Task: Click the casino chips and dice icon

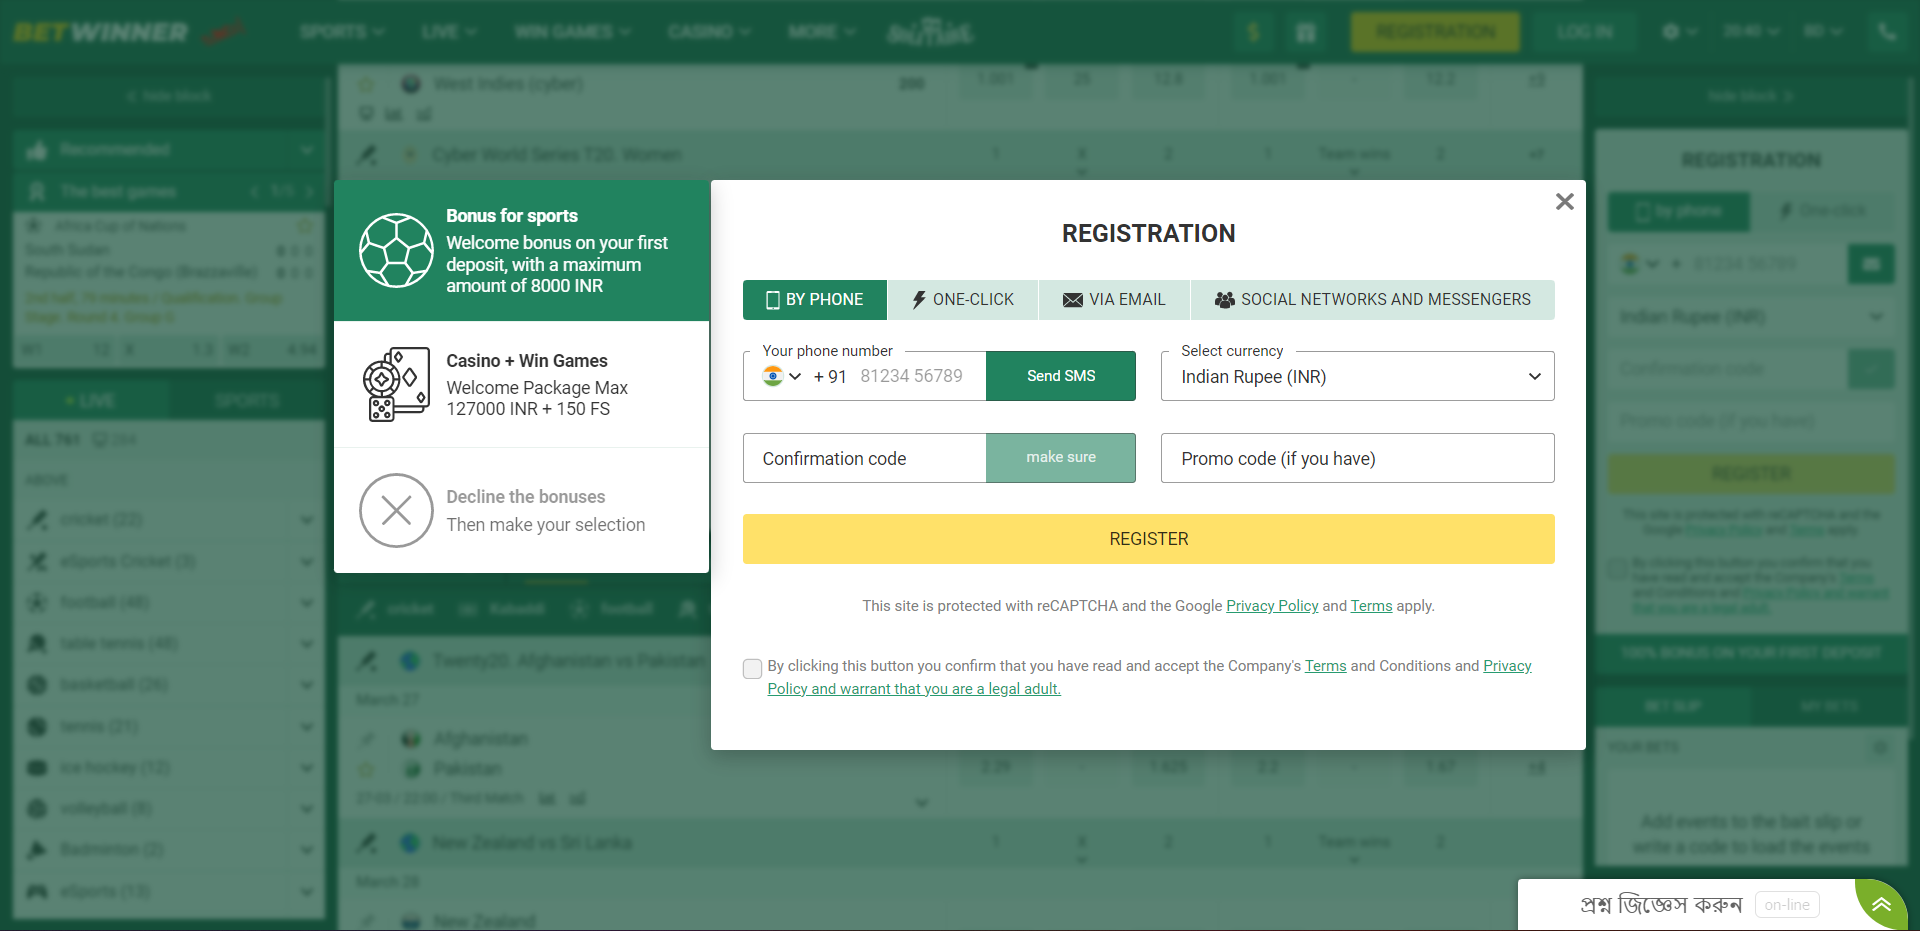Action: (x=396, y=385)
